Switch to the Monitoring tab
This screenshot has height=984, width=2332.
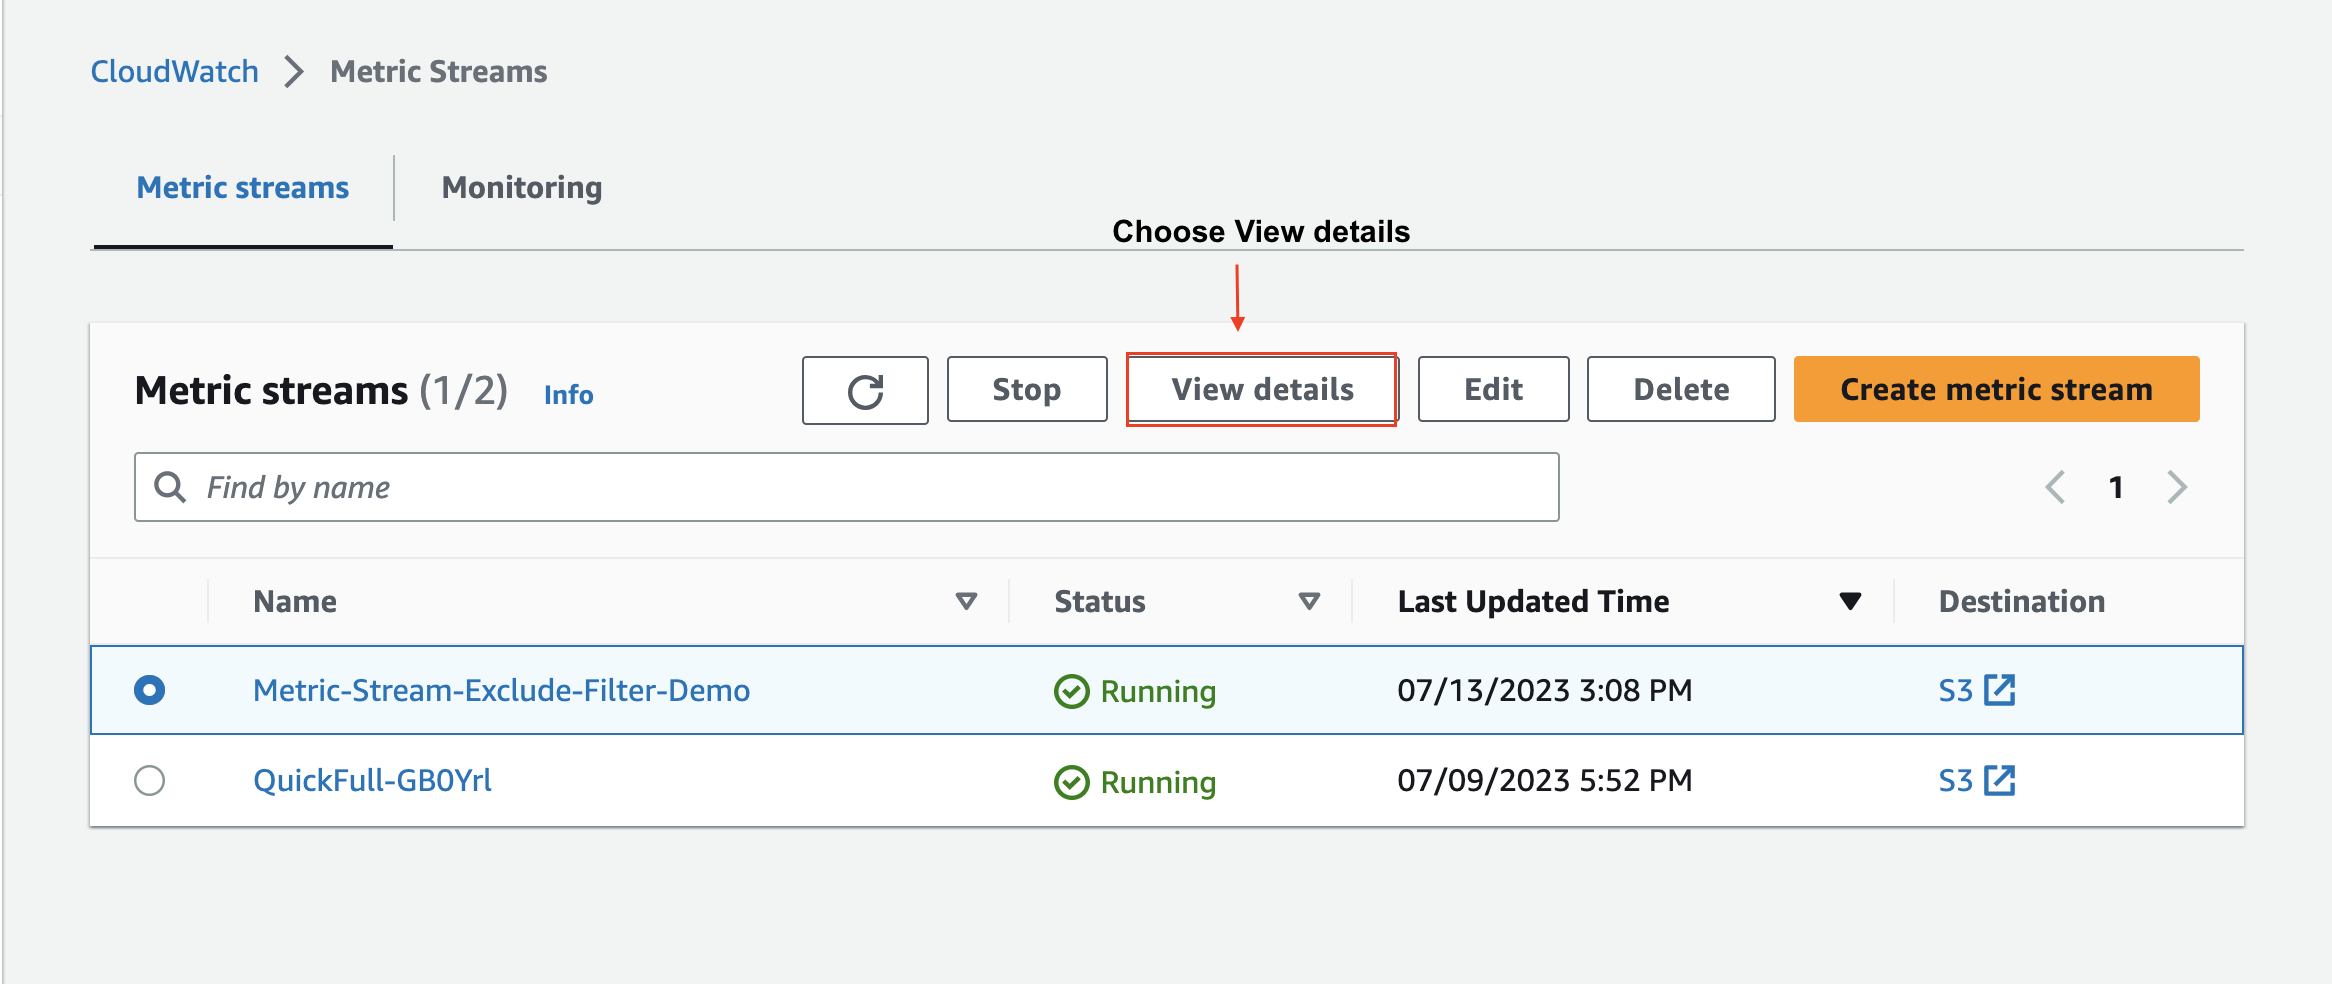(521, 187)
